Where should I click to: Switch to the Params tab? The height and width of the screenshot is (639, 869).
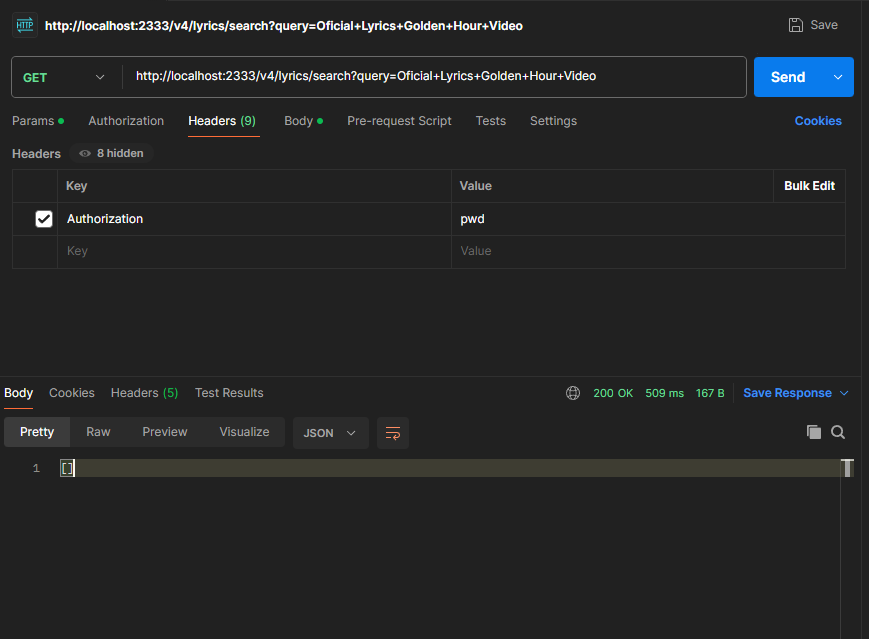pos(38,121)
